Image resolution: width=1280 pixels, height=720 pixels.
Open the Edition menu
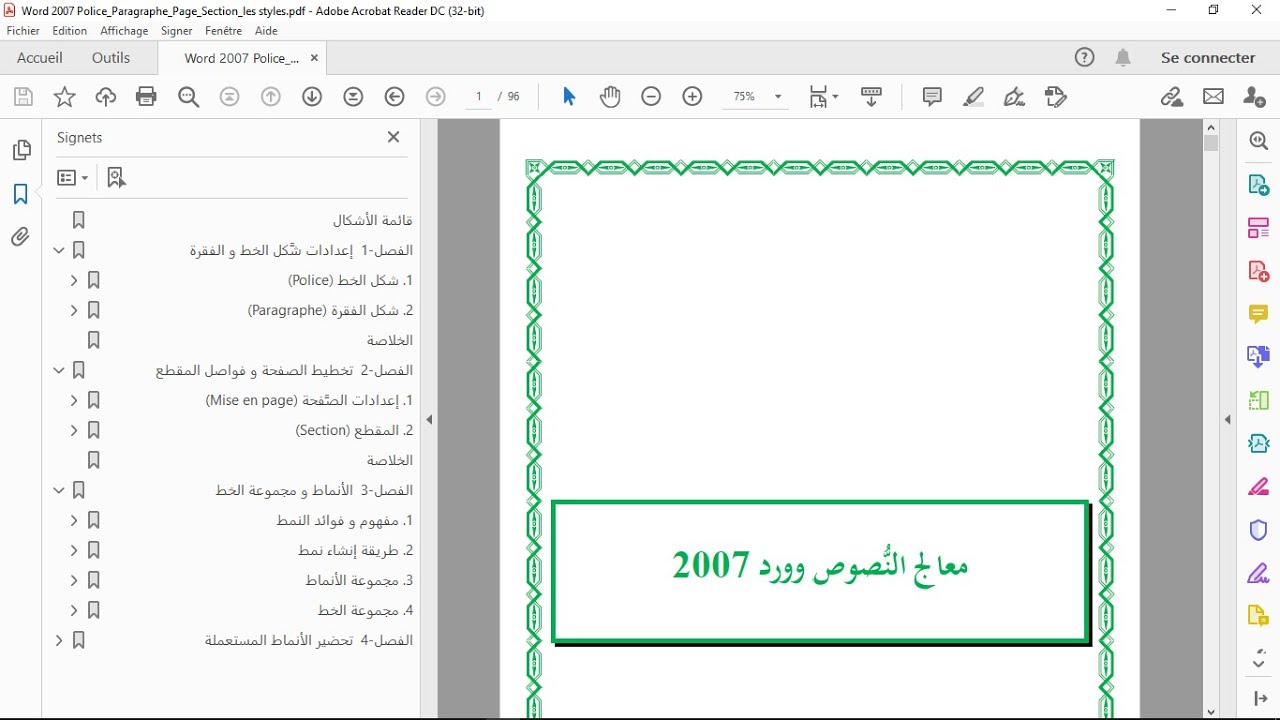(x=70, y=31)
